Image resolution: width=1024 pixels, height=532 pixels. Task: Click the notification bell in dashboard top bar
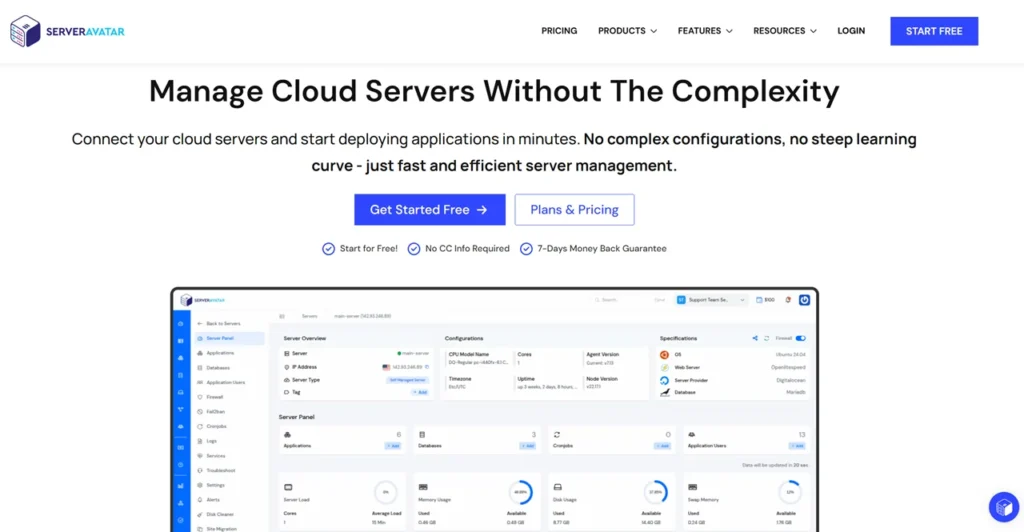point(788,300)
